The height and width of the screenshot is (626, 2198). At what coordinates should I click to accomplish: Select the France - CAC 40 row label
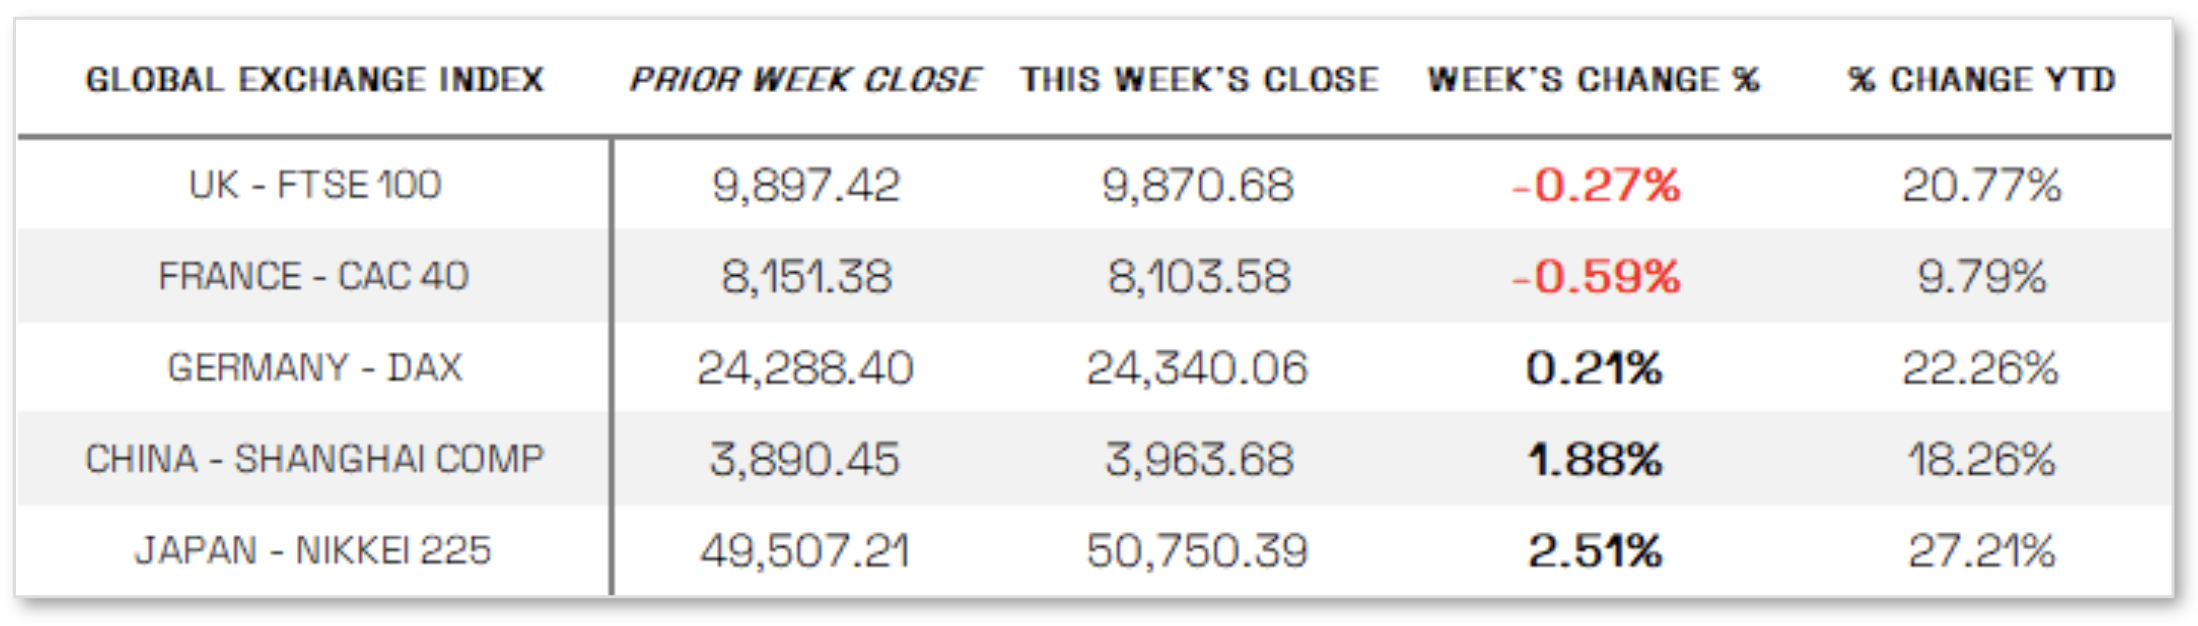[313, 276]
